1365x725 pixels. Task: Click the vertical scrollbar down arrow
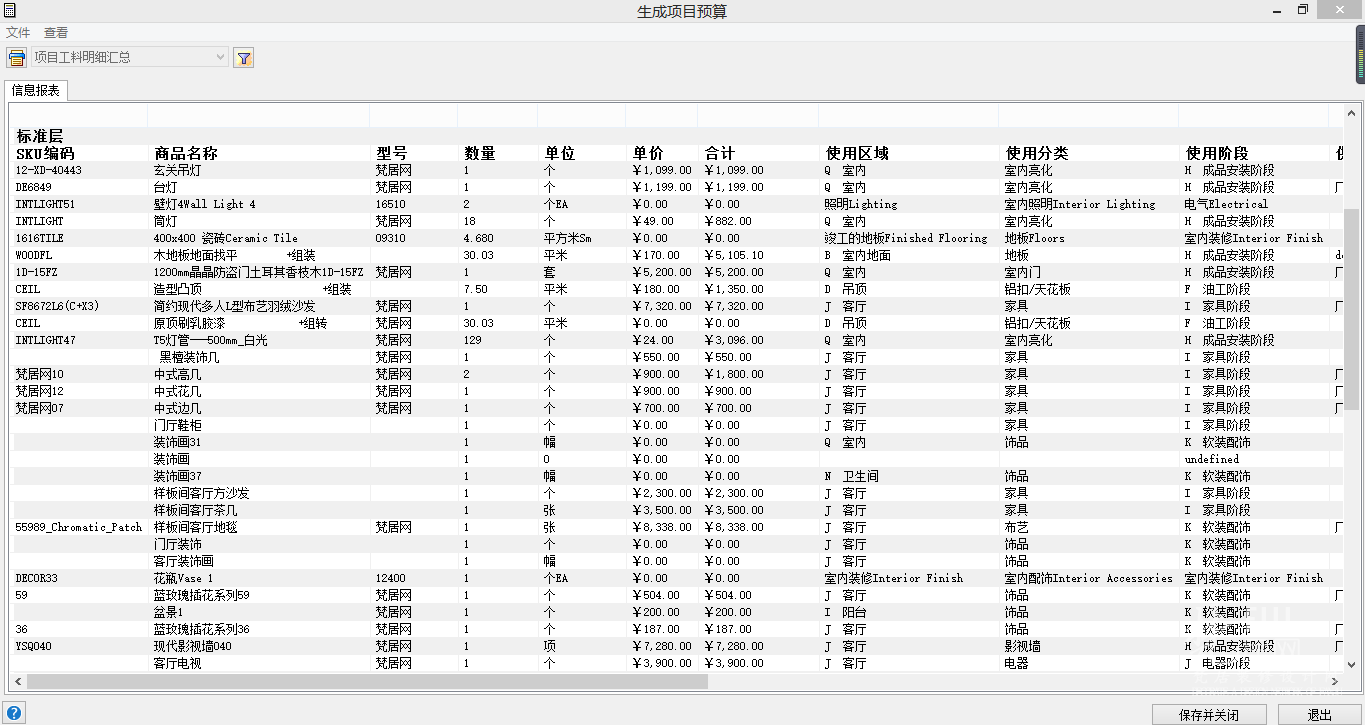(1351, 664)
